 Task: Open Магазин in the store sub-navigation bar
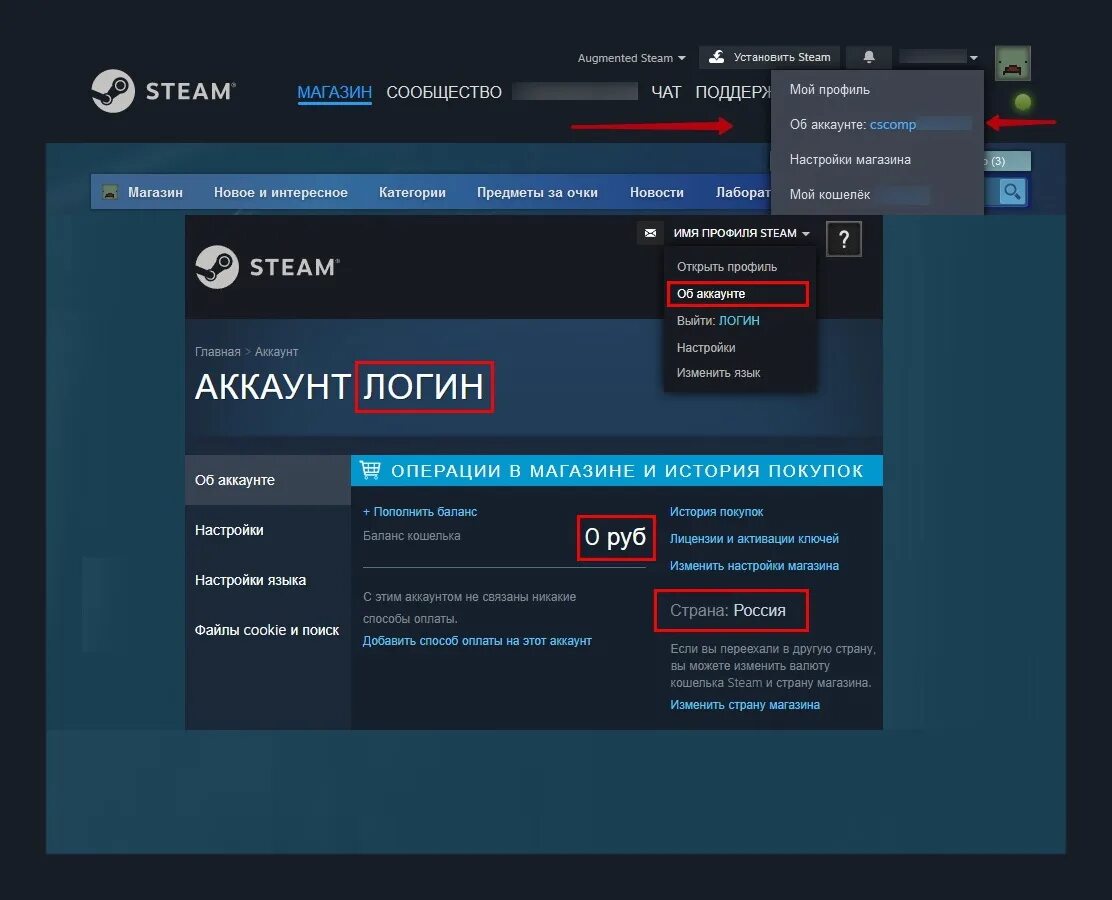155,192
